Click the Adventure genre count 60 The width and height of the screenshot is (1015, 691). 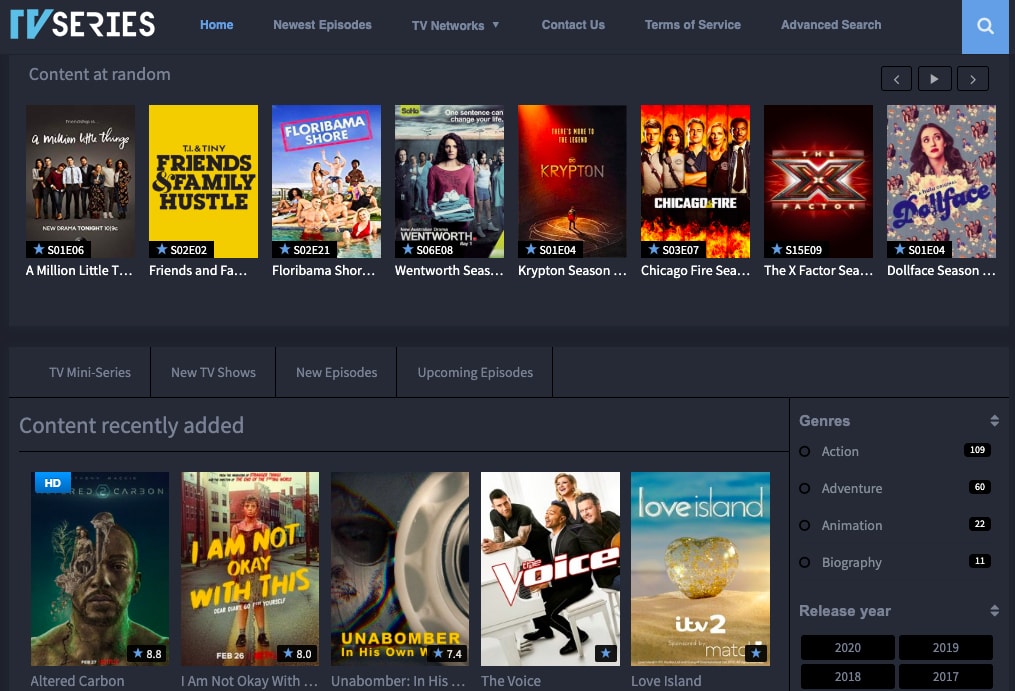pyautogui.click(x=979, y=487)
